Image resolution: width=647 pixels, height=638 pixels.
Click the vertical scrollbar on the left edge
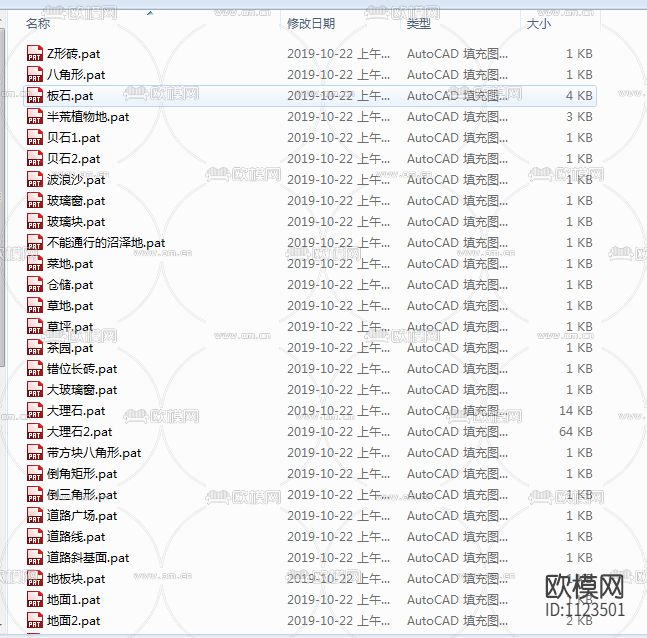point(2,198)
